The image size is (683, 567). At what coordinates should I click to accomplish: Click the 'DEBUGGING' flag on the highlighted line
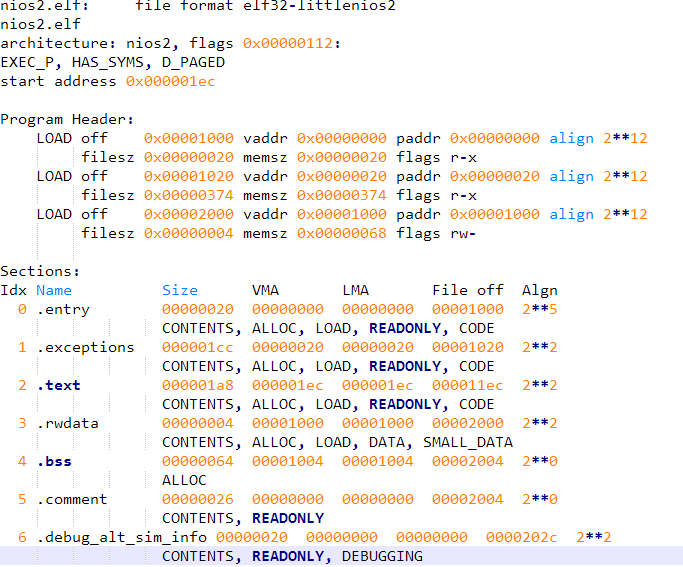382,556
